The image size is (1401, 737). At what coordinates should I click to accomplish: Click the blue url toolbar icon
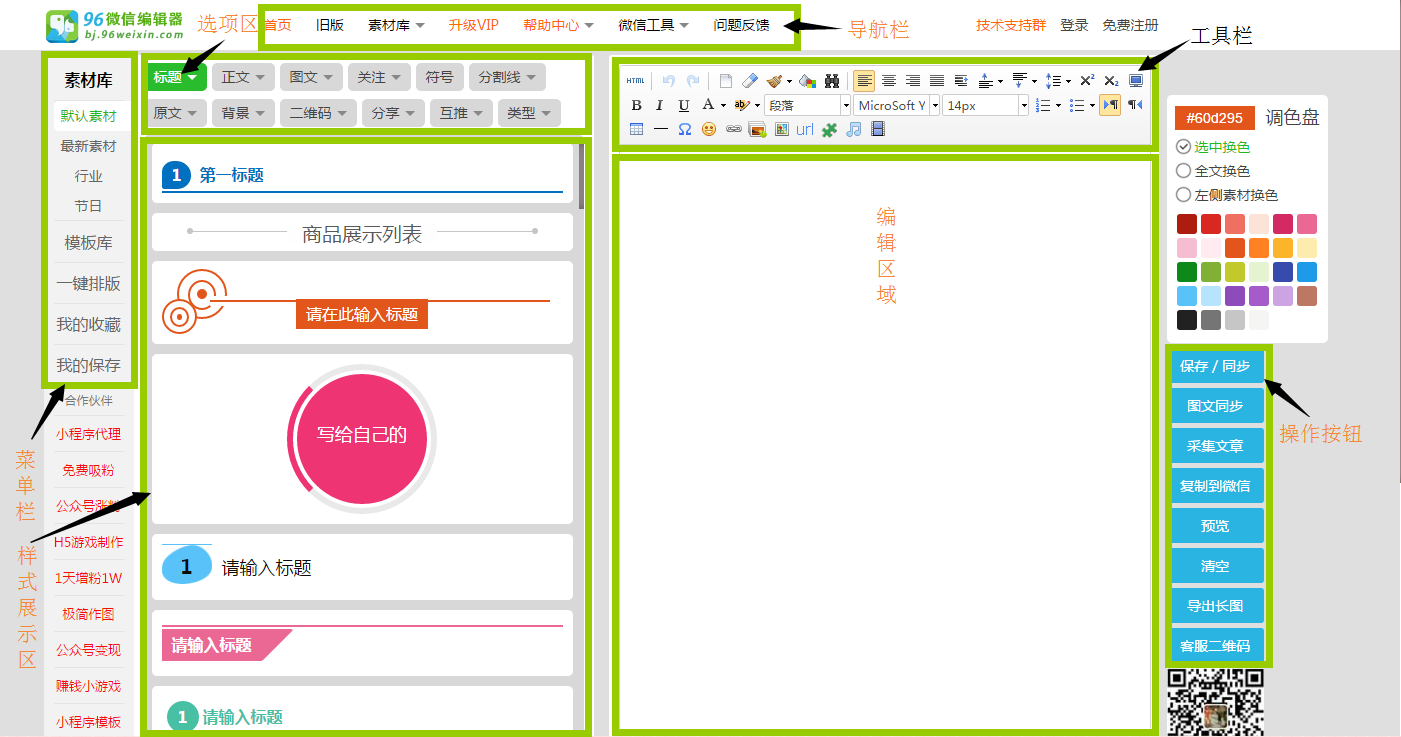[x=805, y=129]
